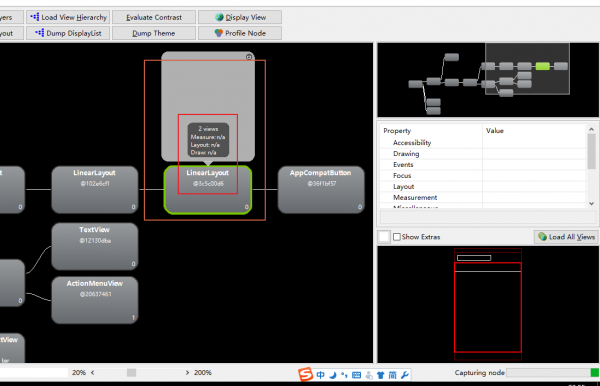This screenshot has width=600, height=386.
Task: Click the Evaluate Contrast button
Action: [x=154, y=17]
